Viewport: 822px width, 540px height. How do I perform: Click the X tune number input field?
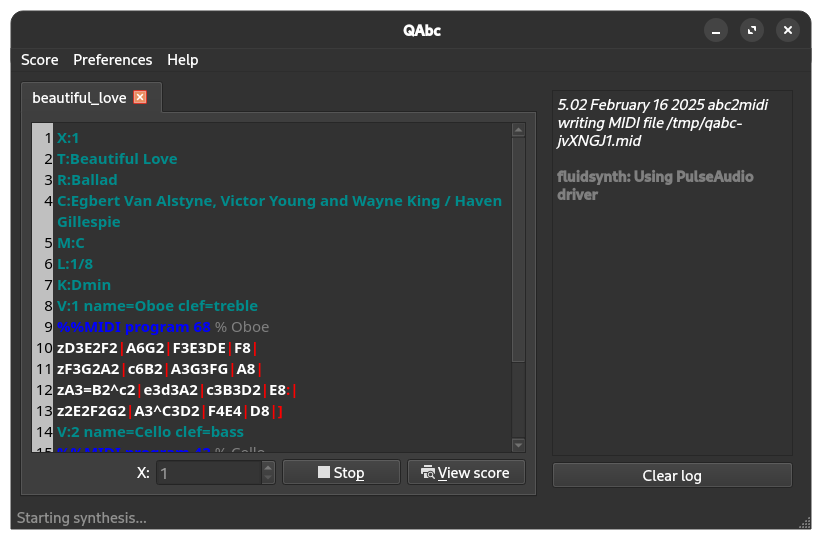click(x=207, y=473)
